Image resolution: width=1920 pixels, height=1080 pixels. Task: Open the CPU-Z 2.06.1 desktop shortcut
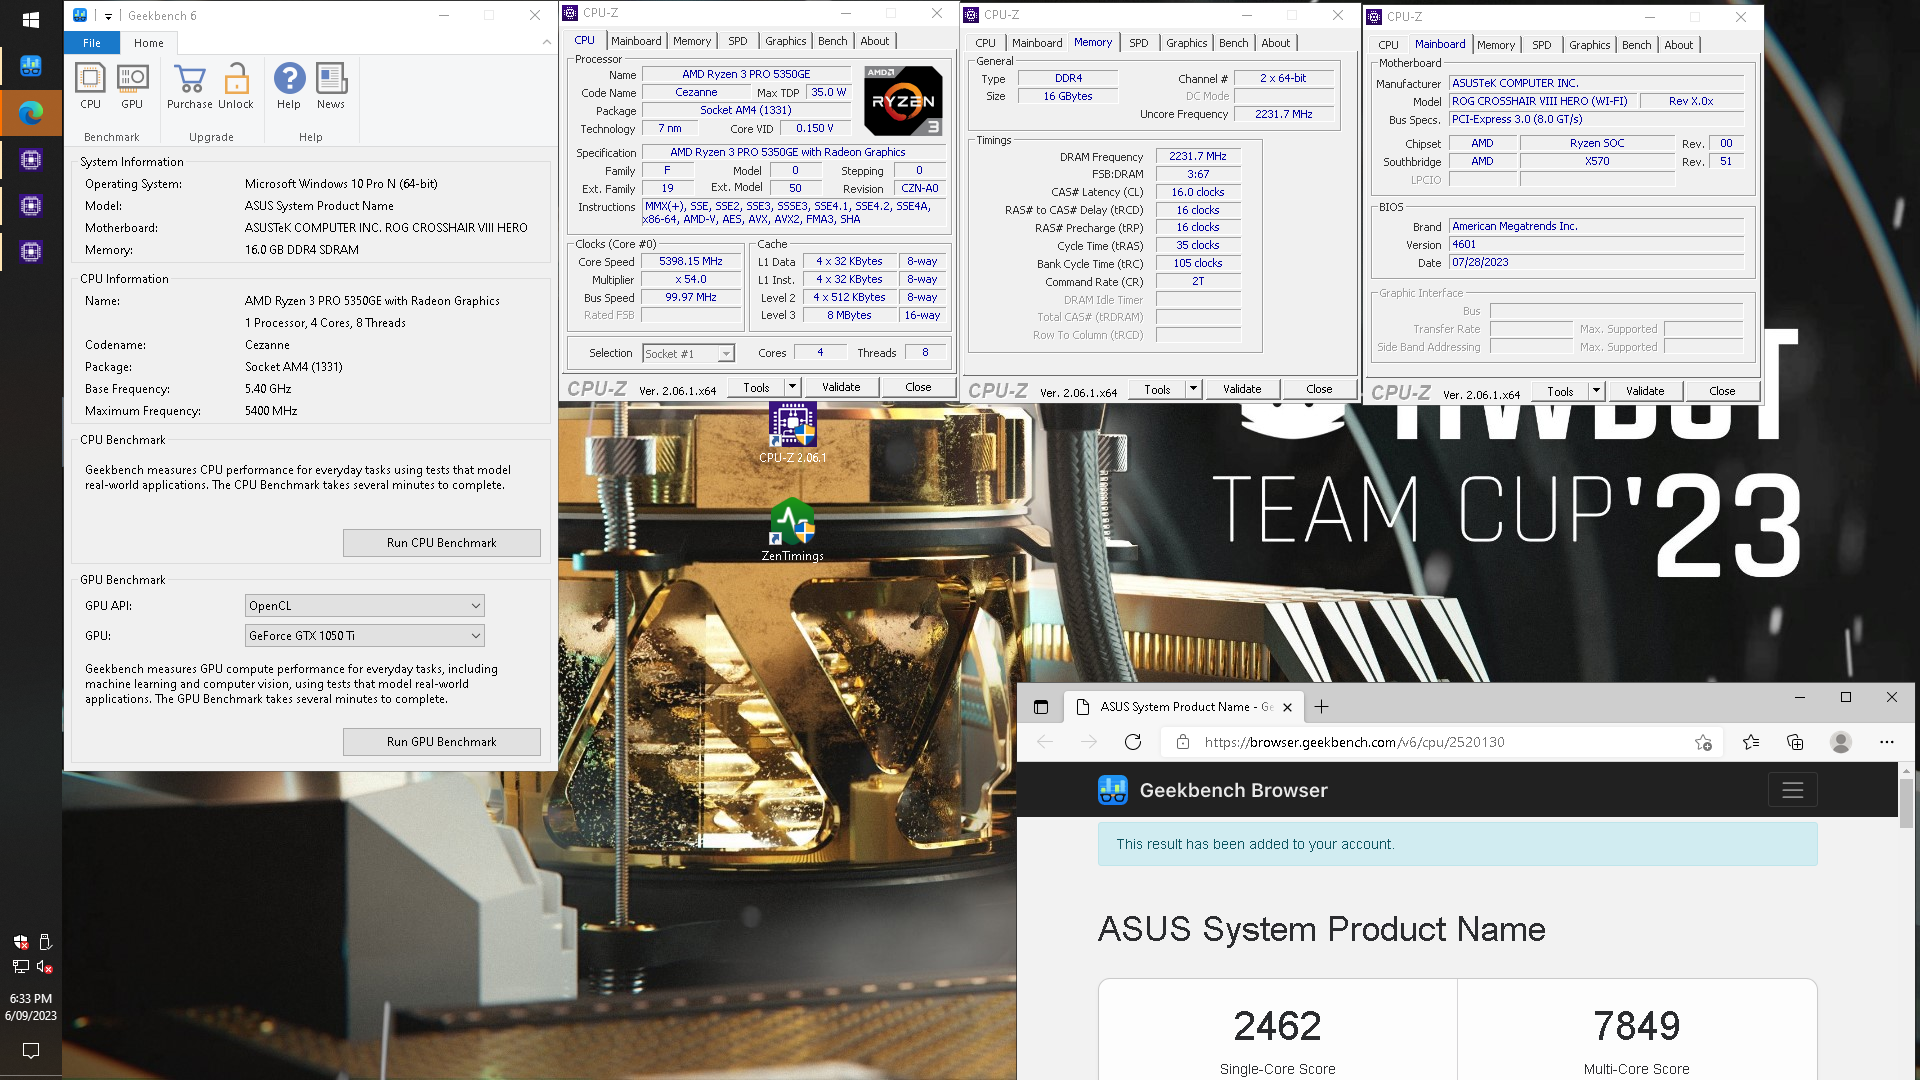792,433
